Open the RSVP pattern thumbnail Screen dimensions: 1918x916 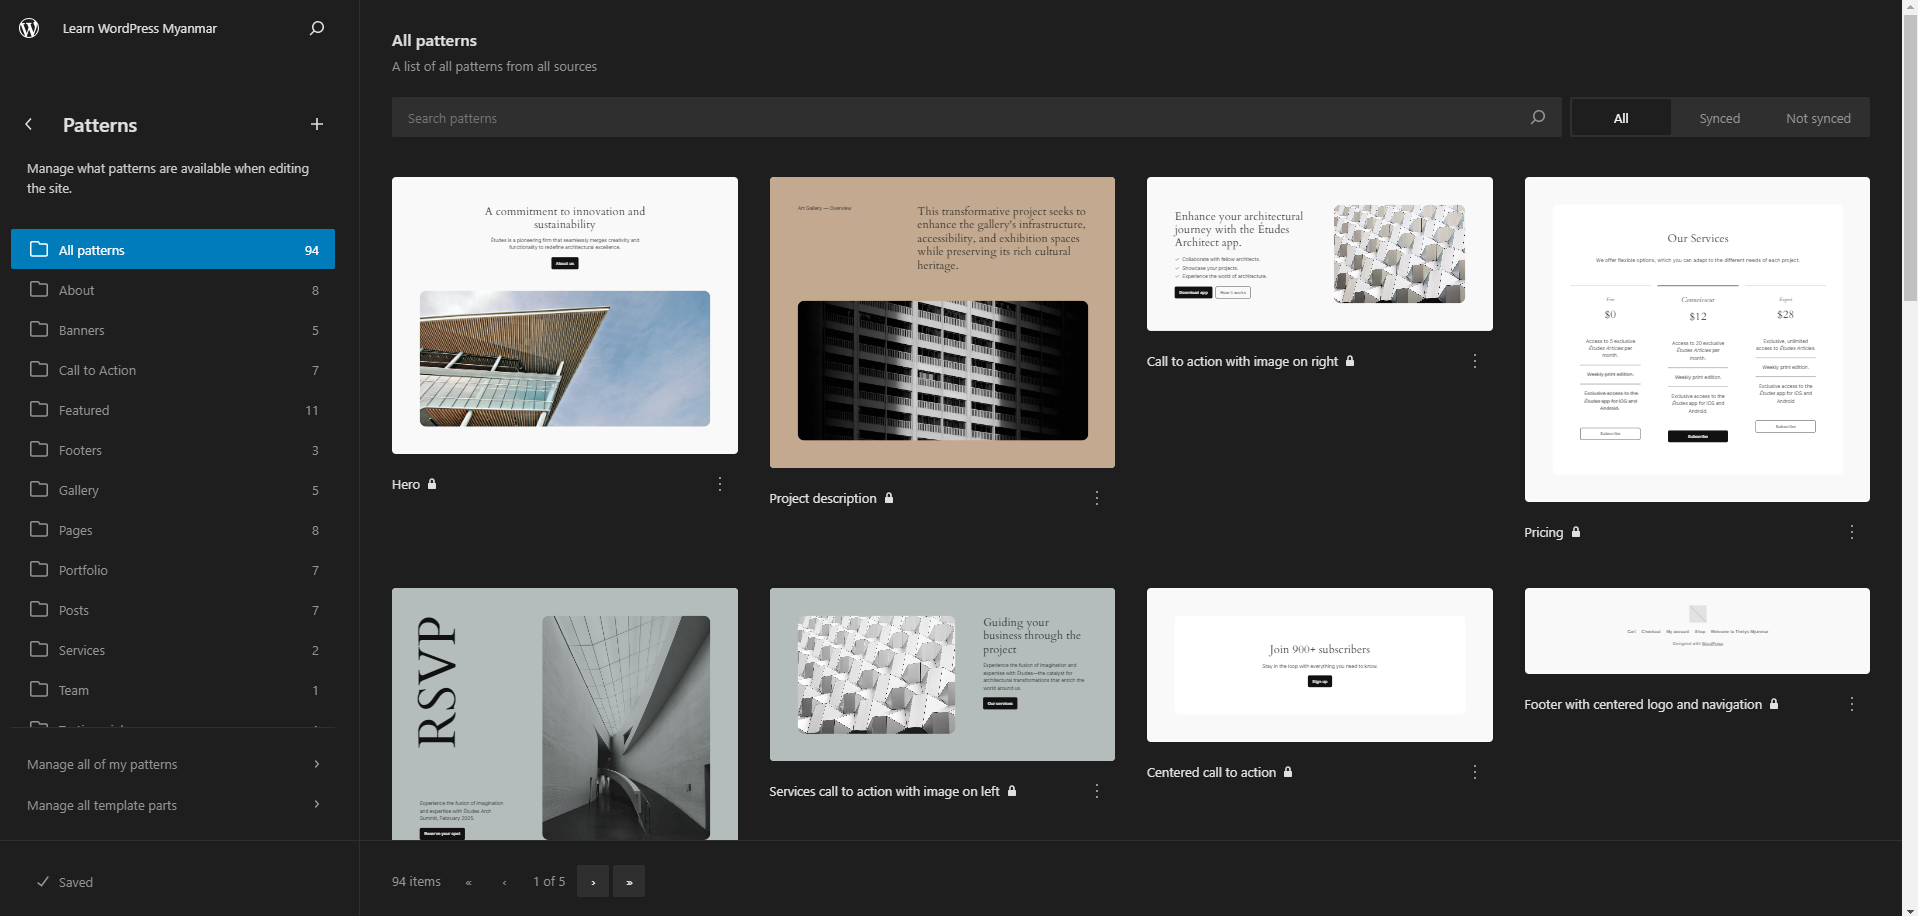click(565, 714)
